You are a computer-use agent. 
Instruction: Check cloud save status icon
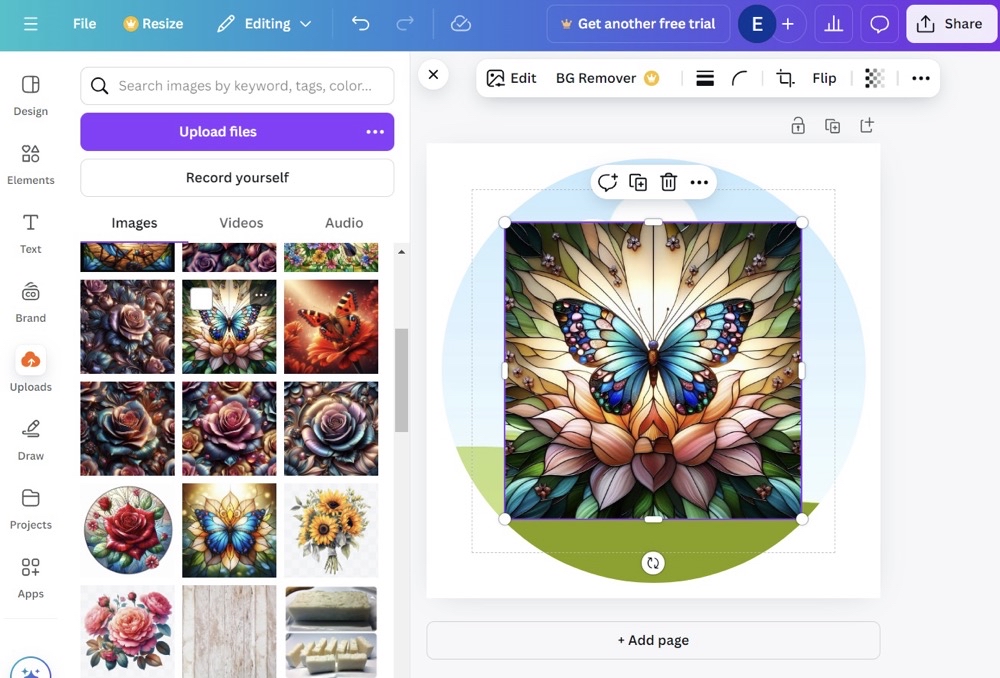pos(460,24)
